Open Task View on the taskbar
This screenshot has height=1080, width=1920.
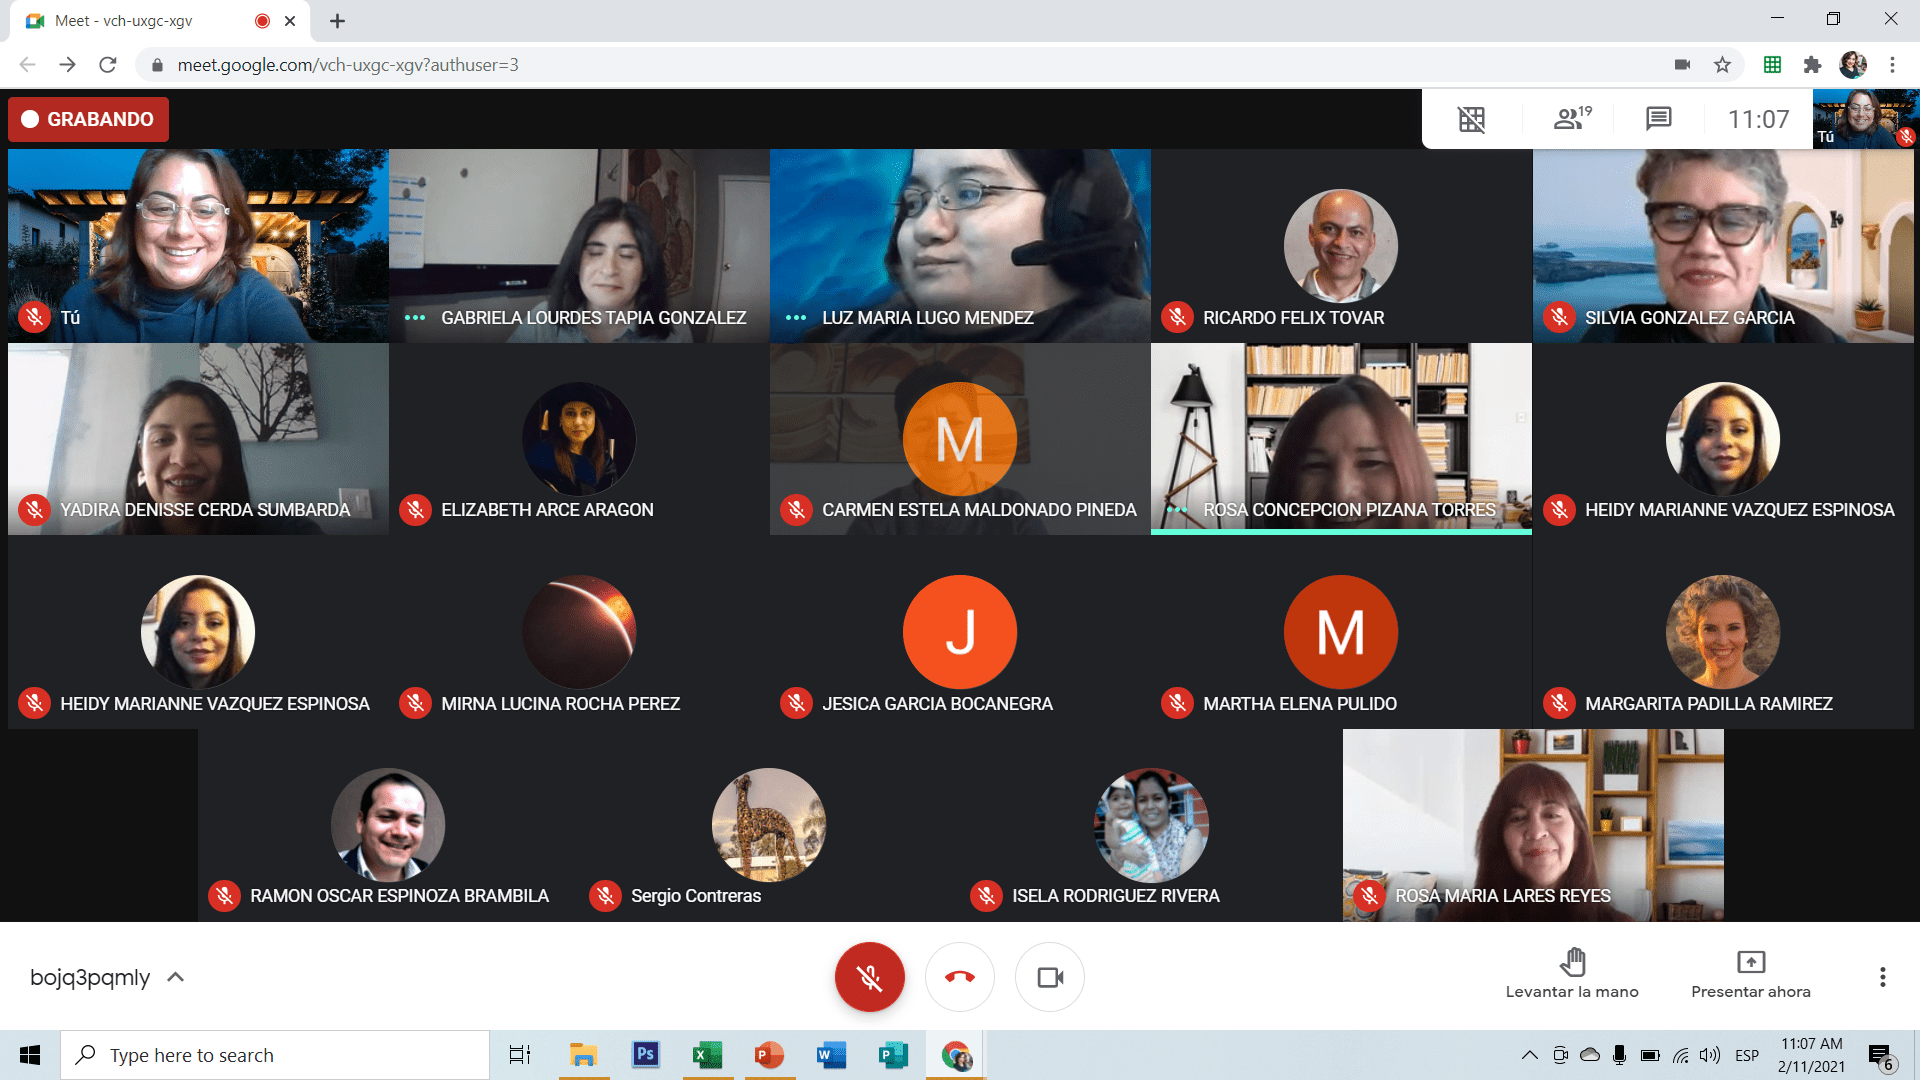(x=520, y=1055)
